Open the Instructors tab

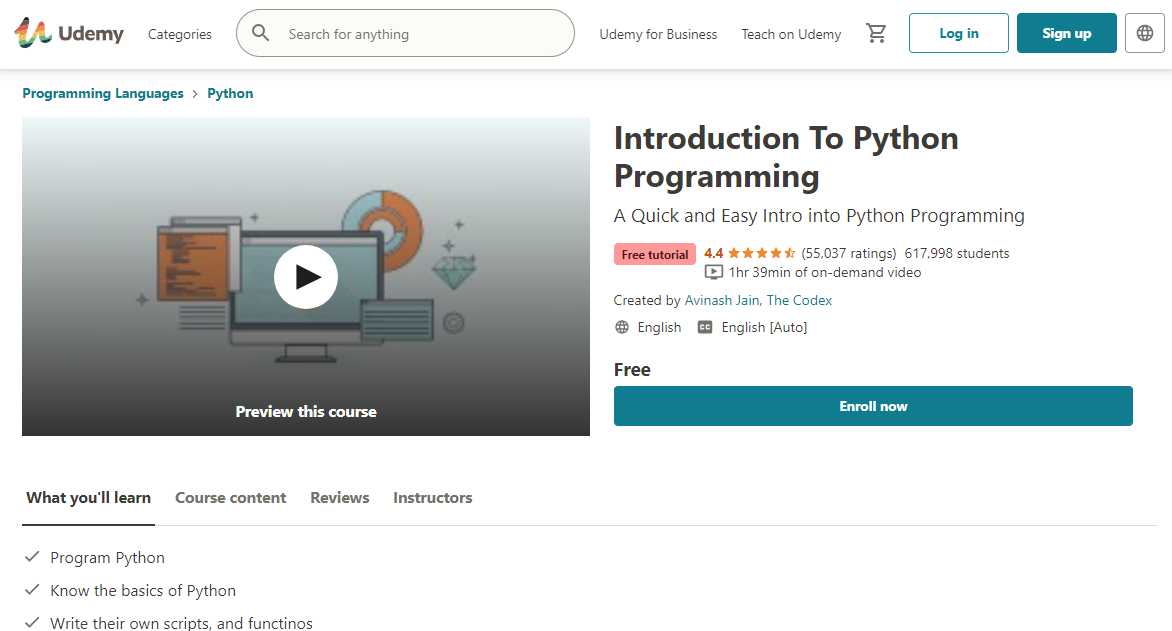click(432, 498)
